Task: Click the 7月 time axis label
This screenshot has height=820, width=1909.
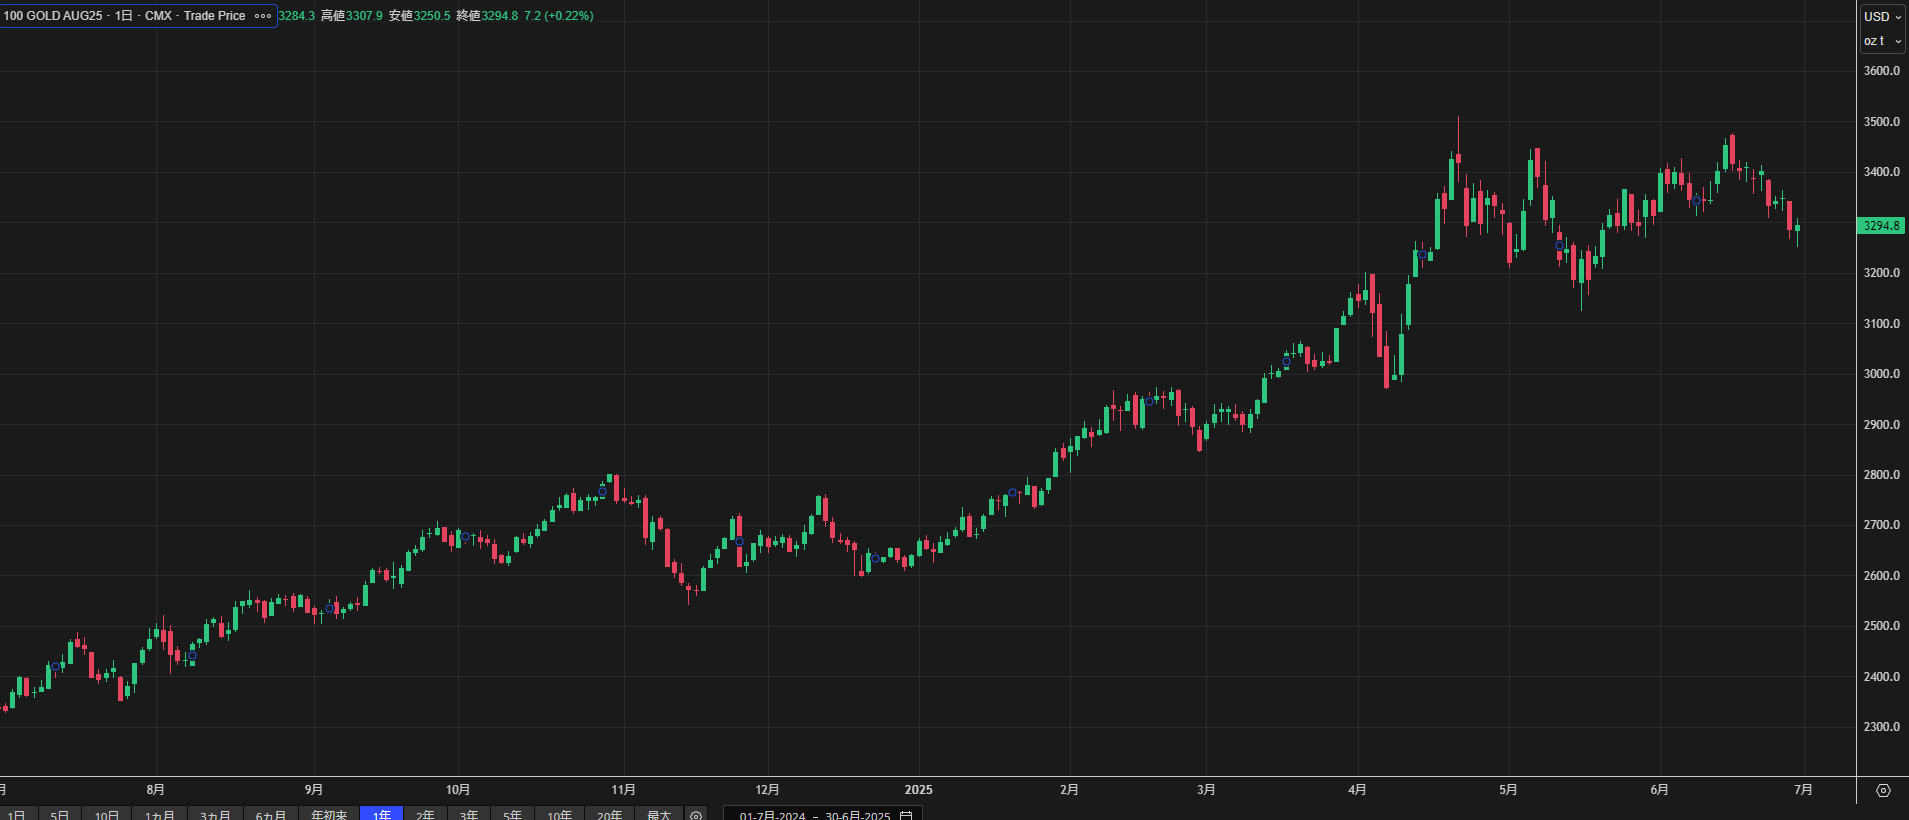Action: point(1804,790)
